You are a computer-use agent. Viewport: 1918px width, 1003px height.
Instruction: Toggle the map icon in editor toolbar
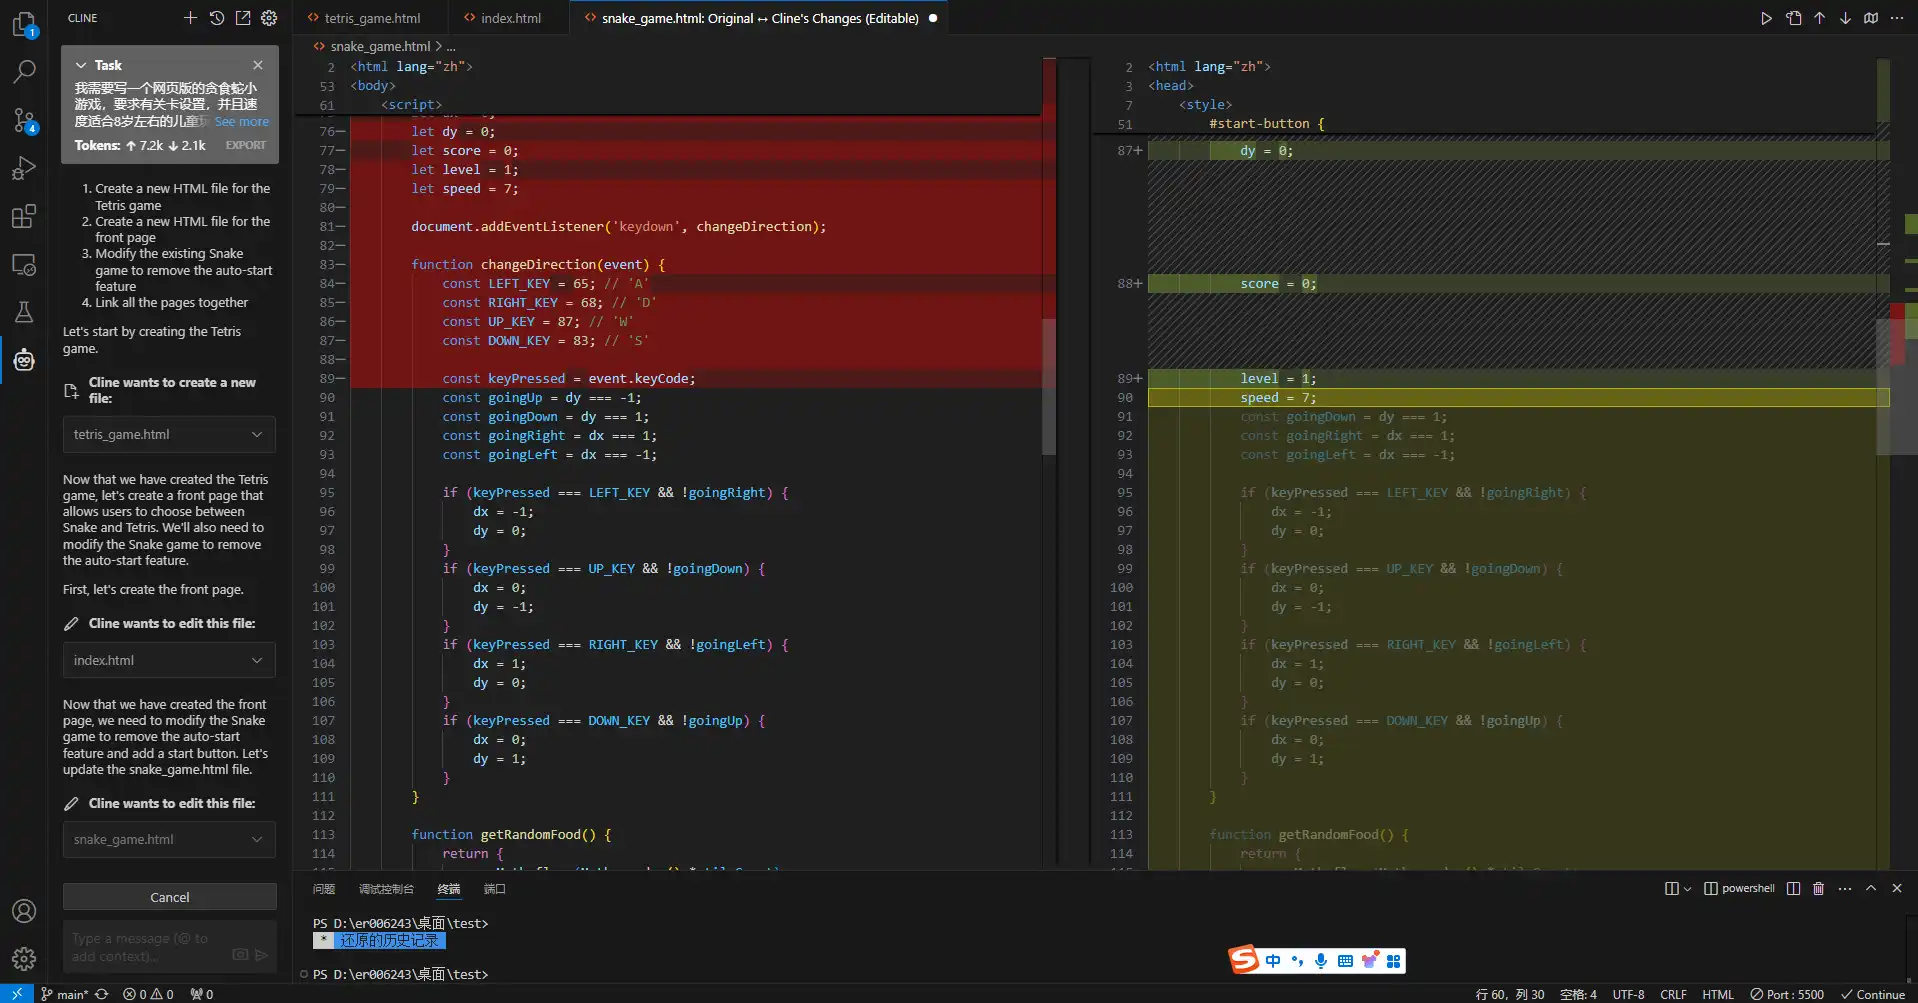point(1871,18)
